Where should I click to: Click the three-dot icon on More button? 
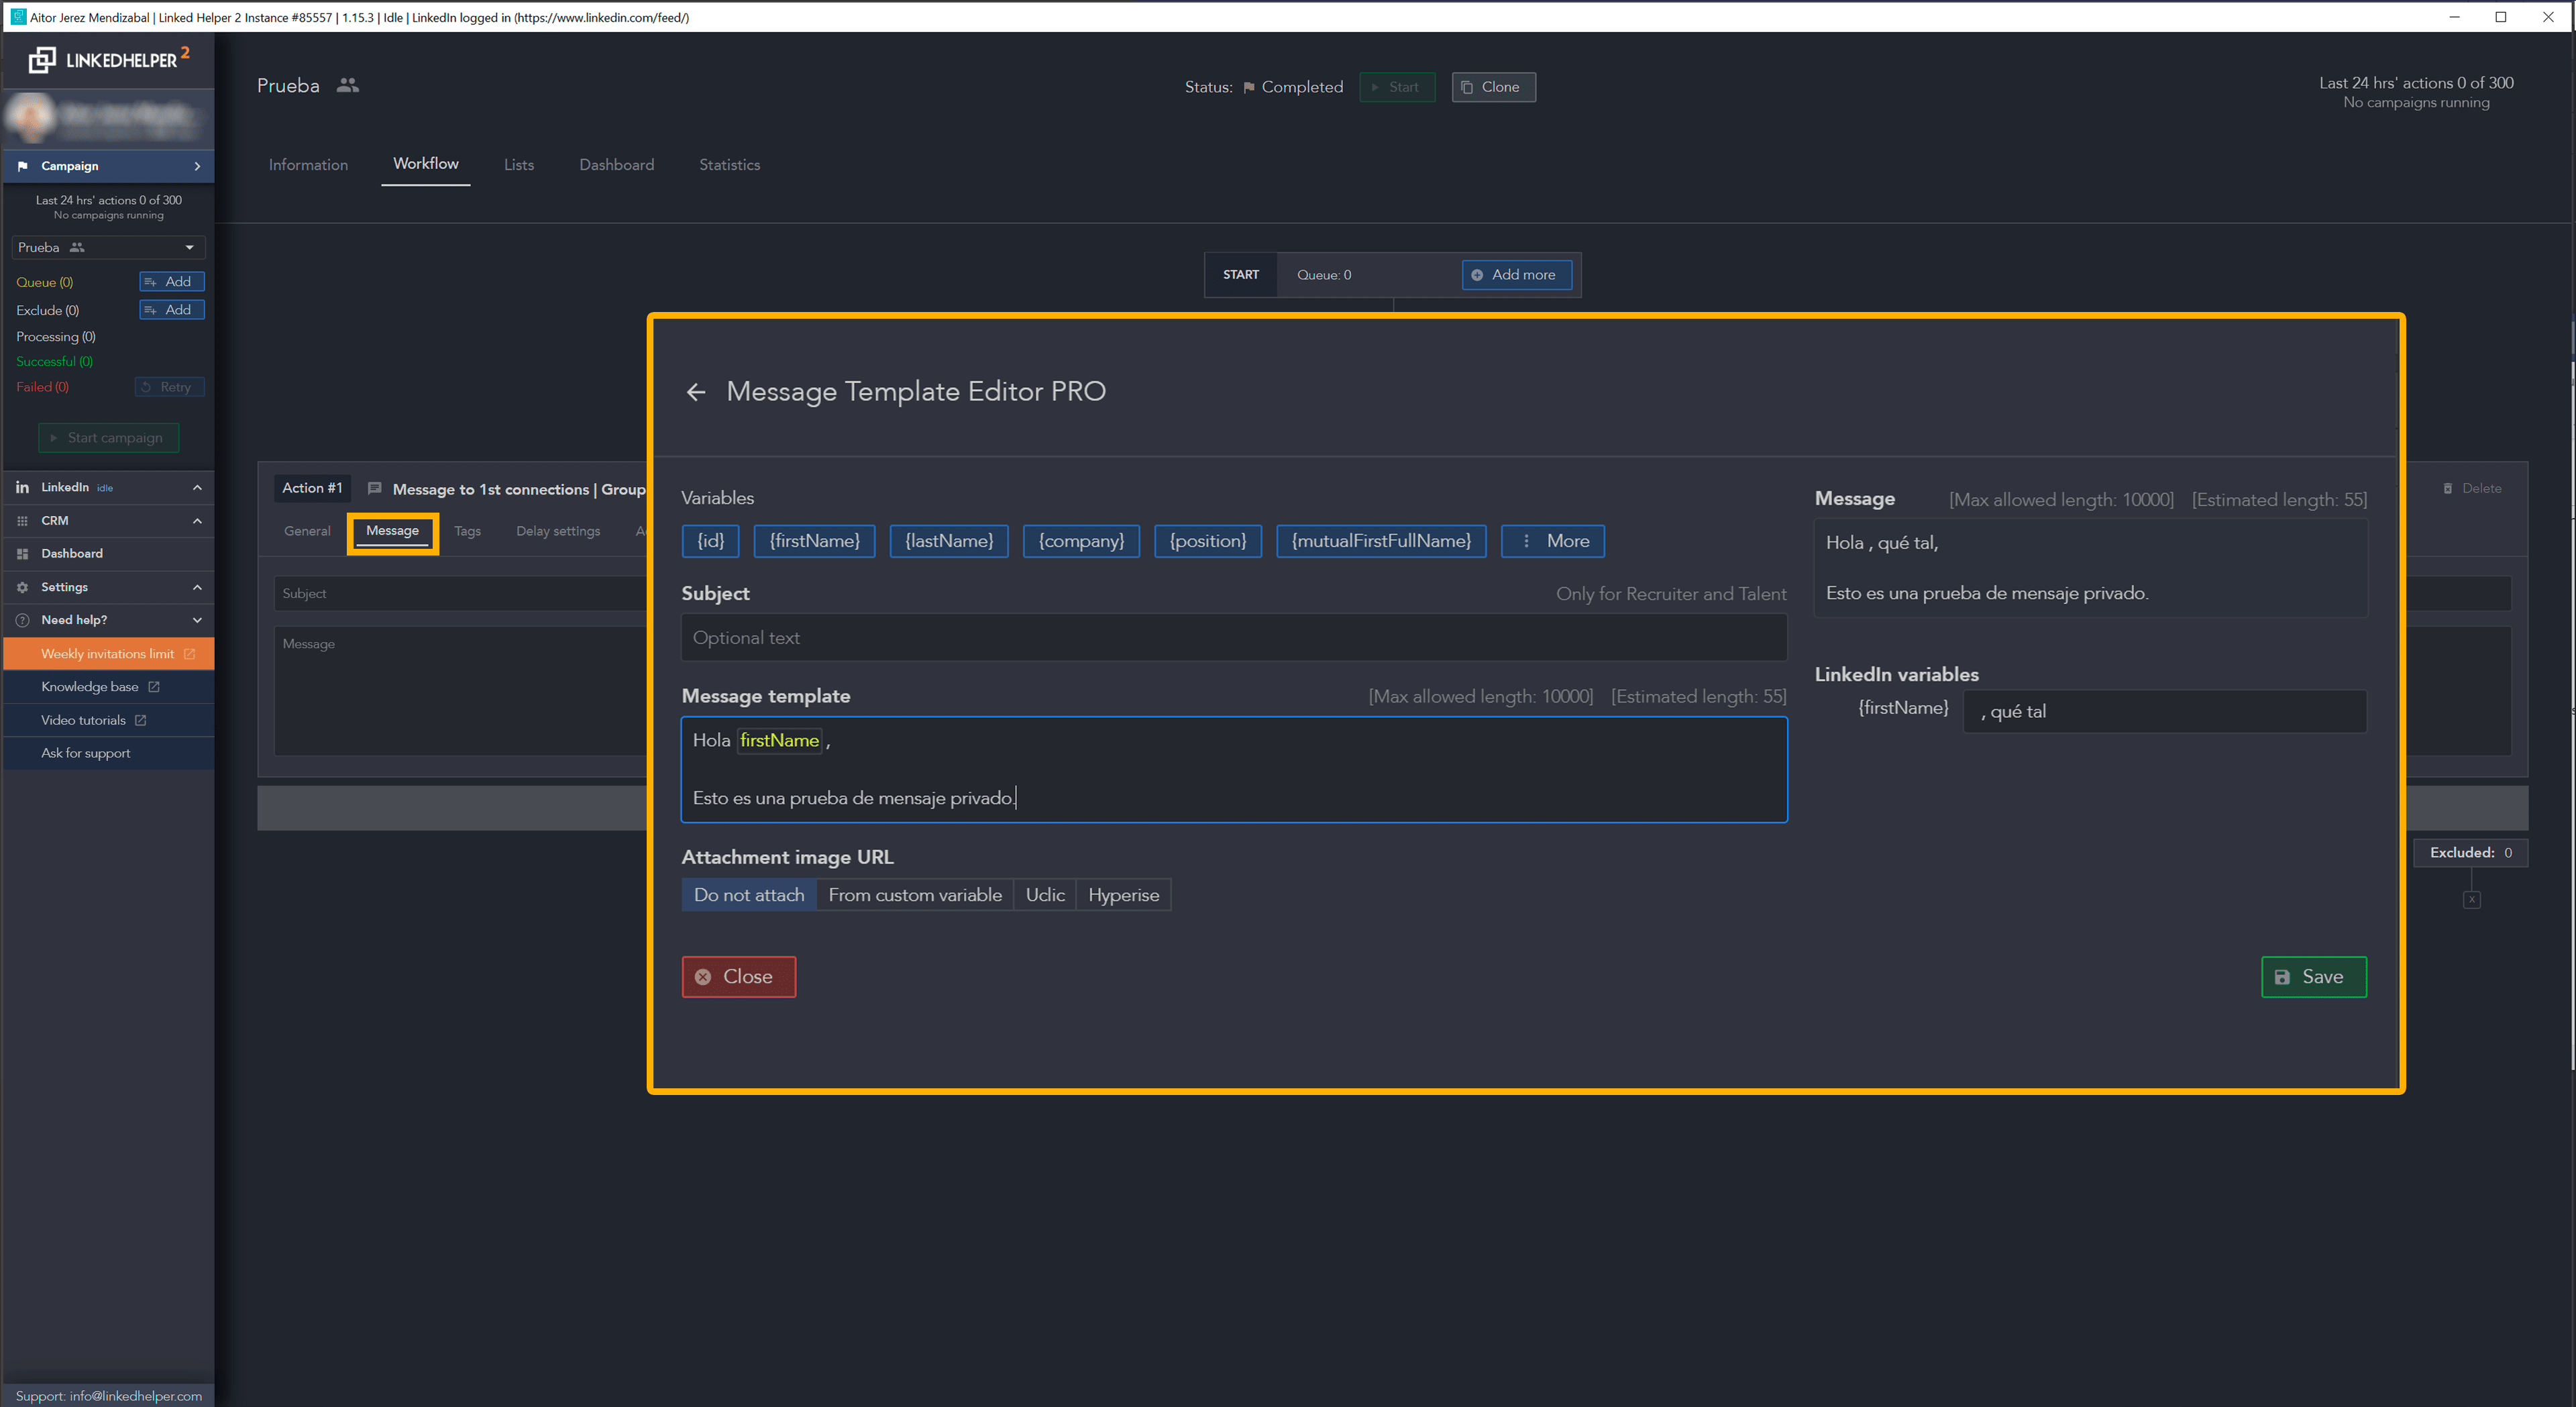coord(1526,541)
